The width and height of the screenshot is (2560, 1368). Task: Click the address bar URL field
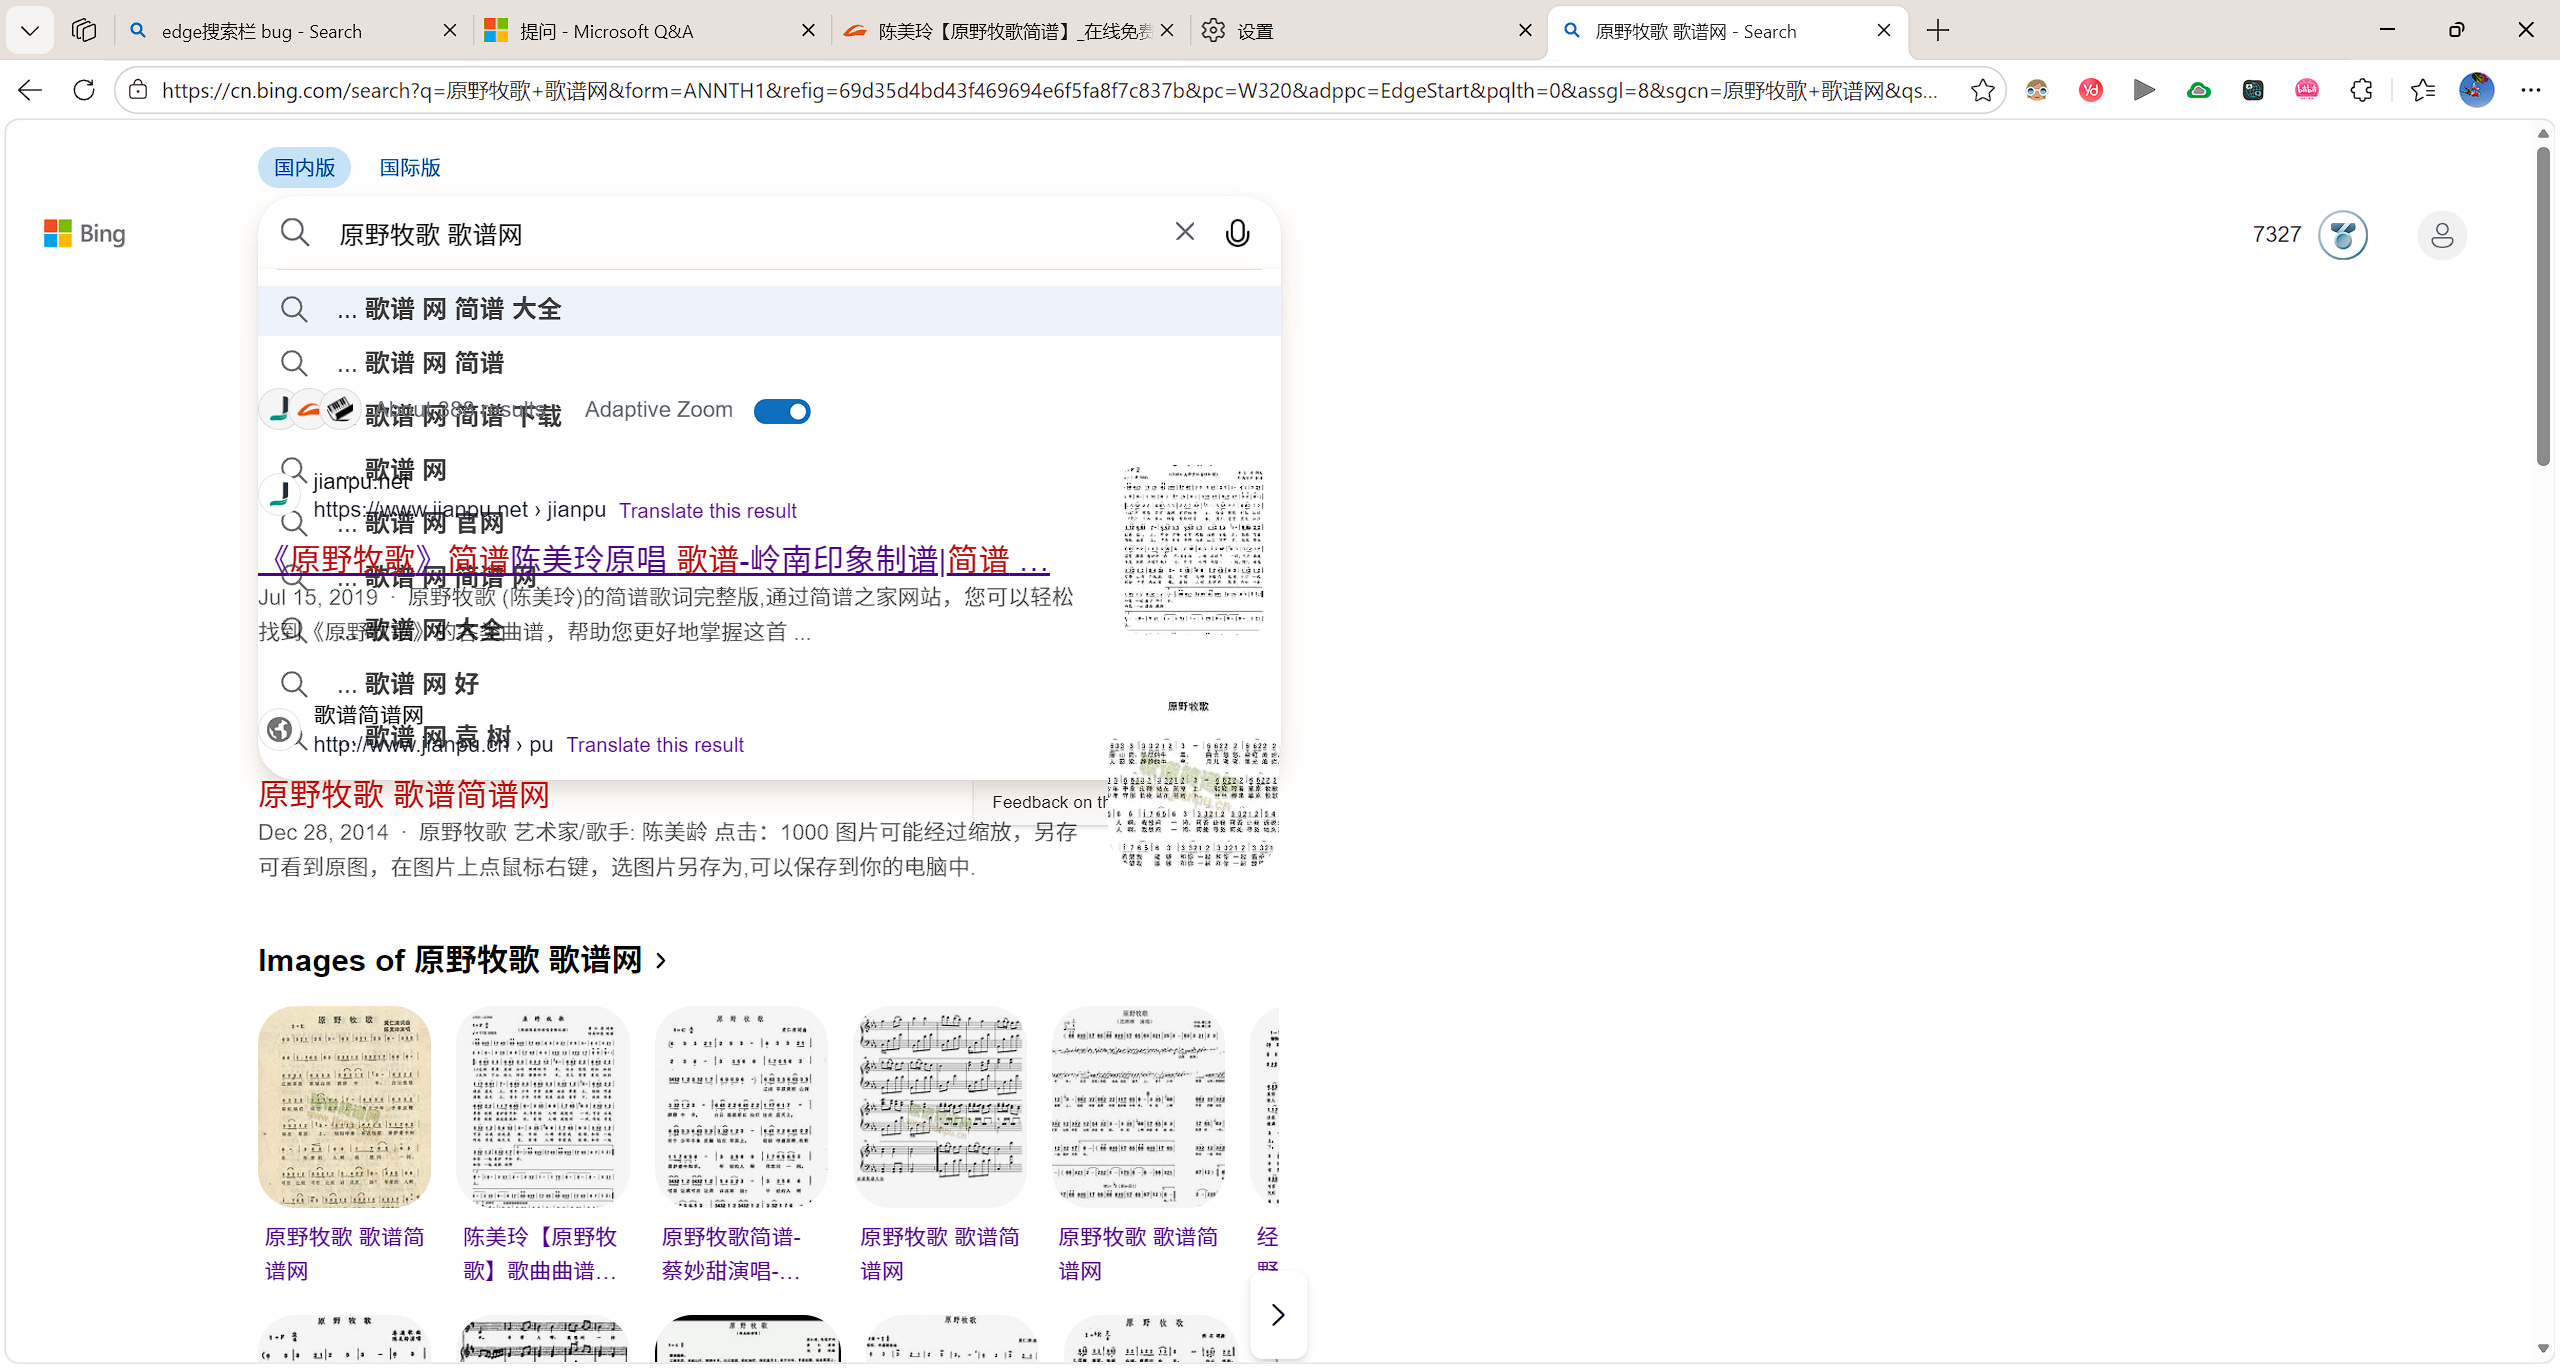point(1050,90)
